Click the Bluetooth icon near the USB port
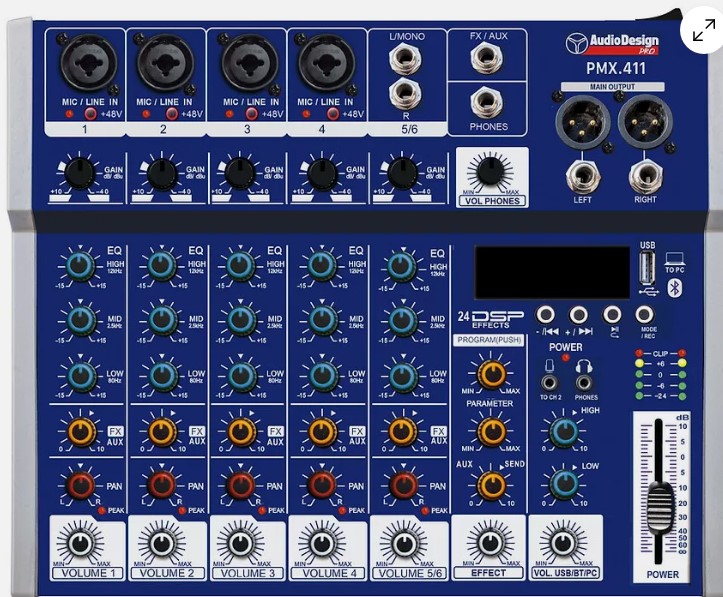The width and height of the screenshot is (723, 597). [x=675, y=288]
